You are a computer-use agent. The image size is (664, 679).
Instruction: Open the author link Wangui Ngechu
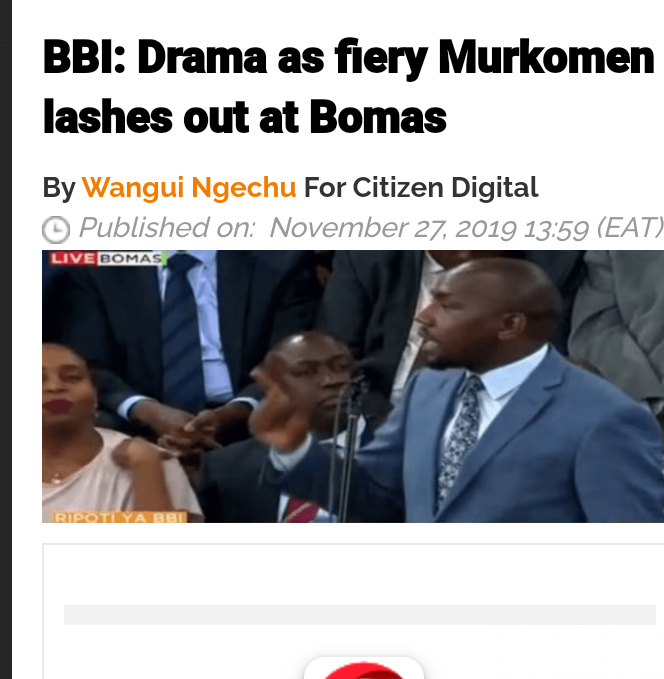tap(189, 188)
